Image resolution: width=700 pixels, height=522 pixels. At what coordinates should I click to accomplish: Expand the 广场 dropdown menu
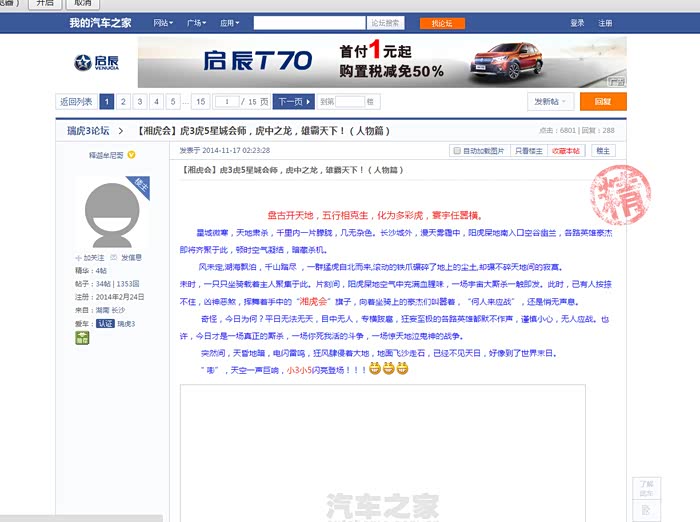[196, 23]
